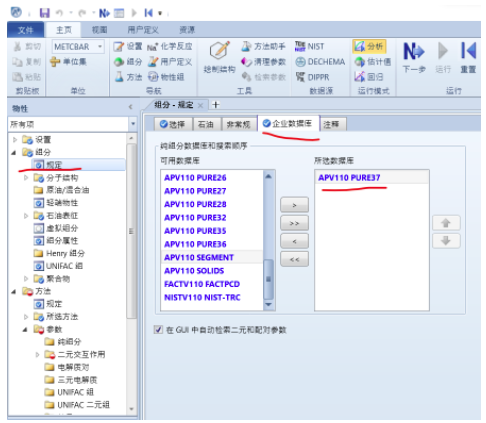The height and width of the screenshot is (423, 486).
Task: Click the Draw Structure (绘制结构) tool
Action: [x=219, y=57]
